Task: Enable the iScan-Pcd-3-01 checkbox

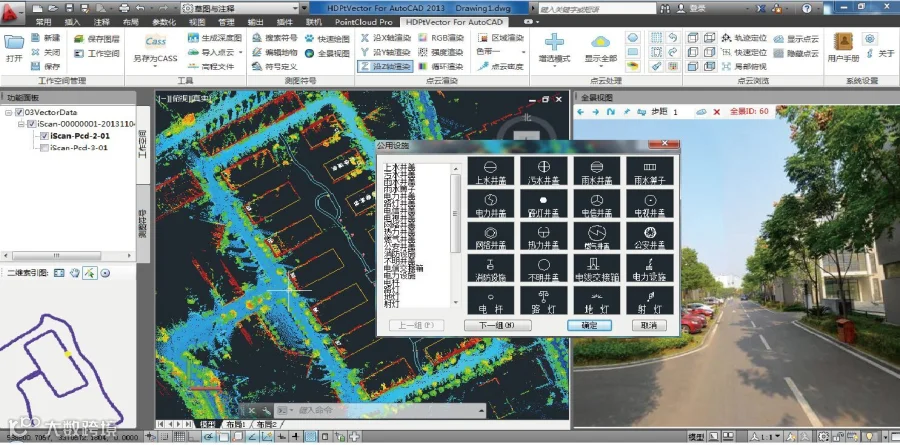Action: coord(44,148)
